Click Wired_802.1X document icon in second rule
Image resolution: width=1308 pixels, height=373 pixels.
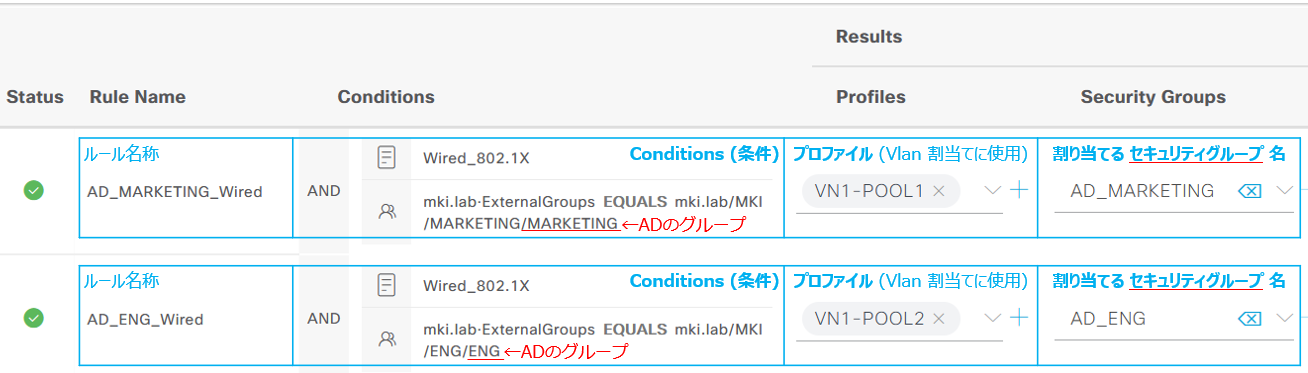[x=387, y=286]
